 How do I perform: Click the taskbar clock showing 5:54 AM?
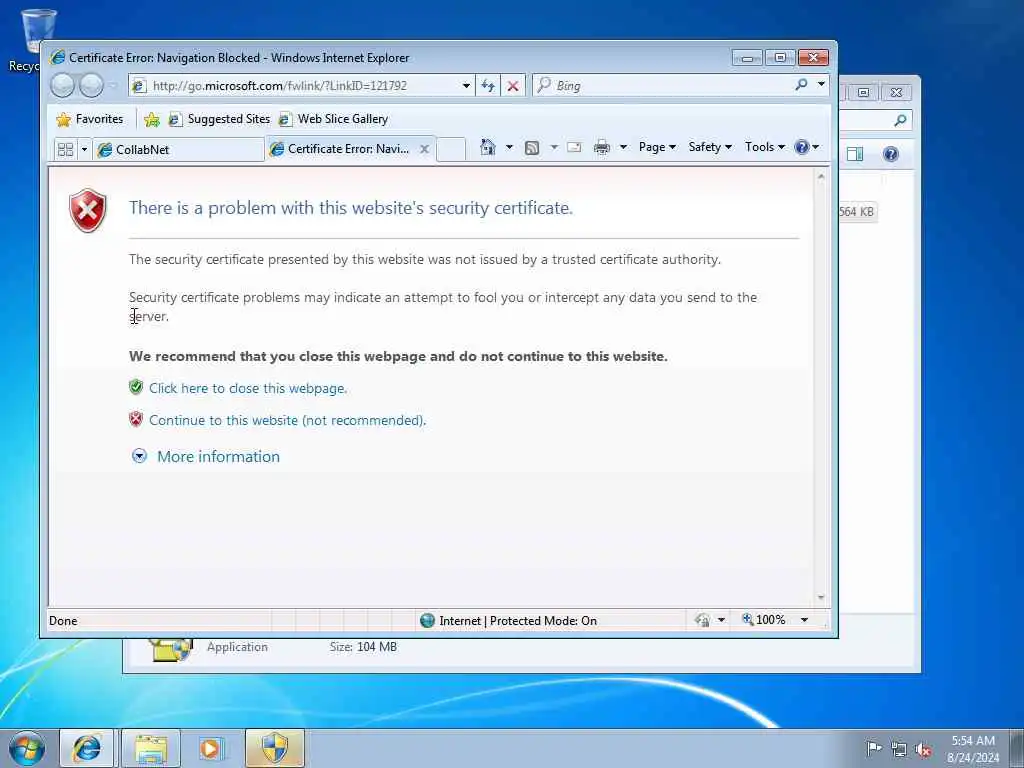[973, 748]
